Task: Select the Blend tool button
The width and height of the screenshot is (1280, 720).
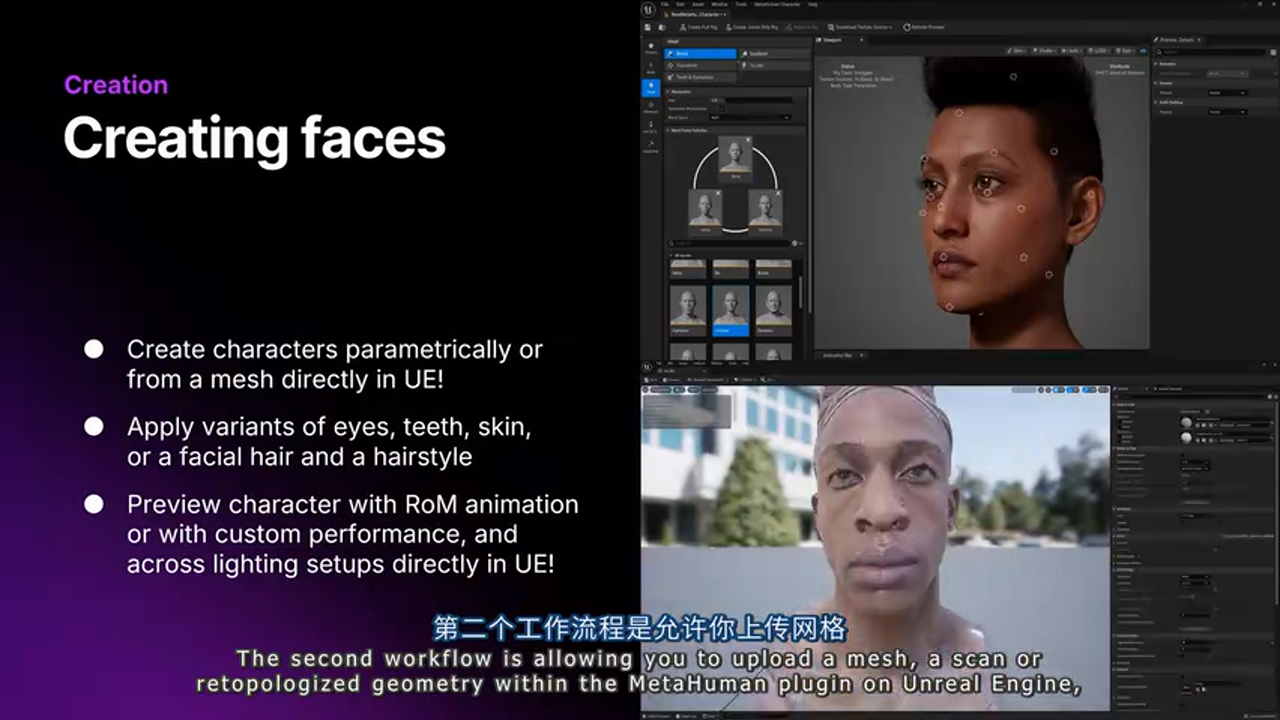Action: coord(700,54)
